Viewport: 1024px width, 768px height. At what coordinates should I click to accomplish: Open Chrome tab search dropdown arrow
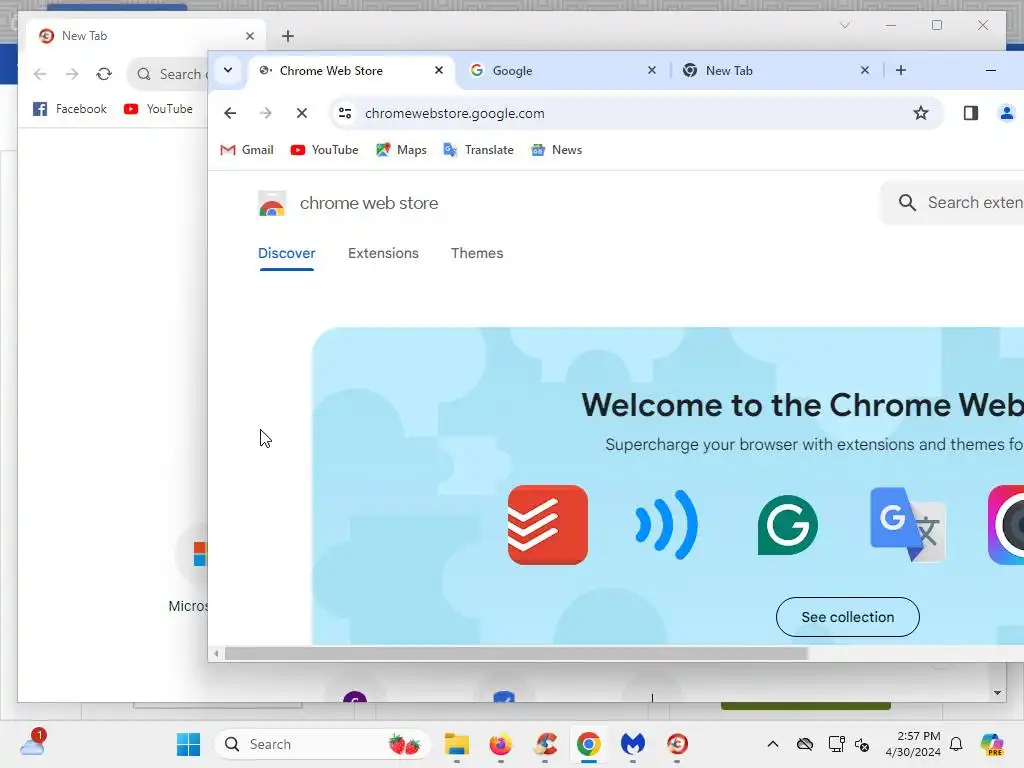[x=228, y=70]
